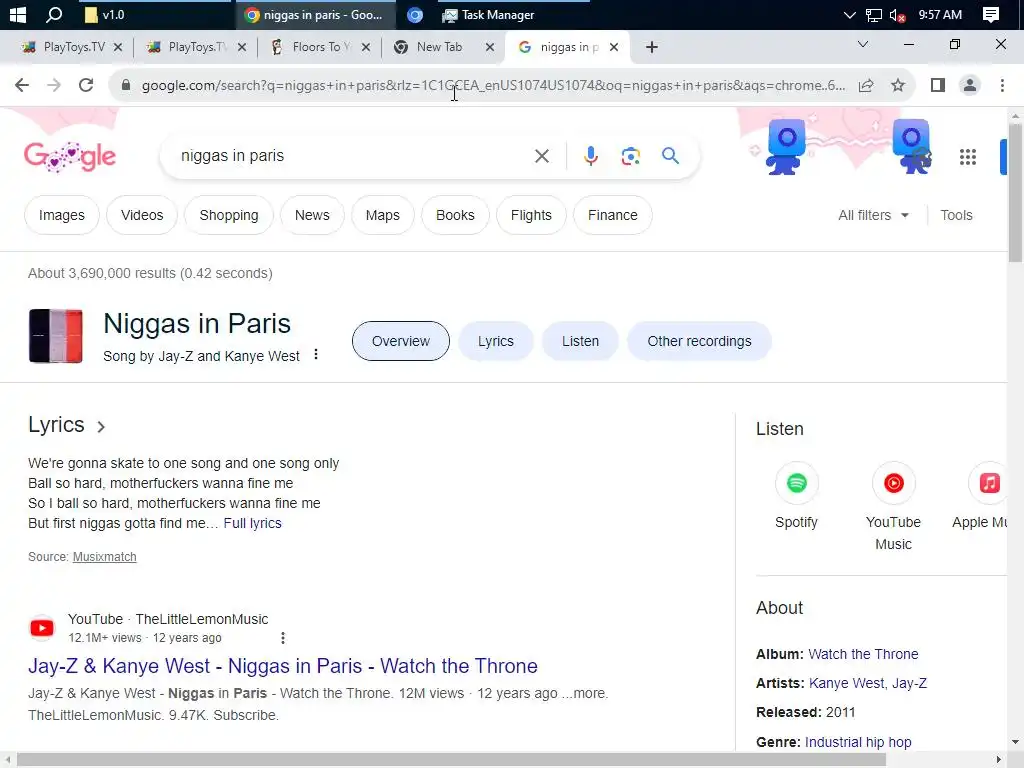1024x768 pixels.
Task: Open the Google apps grid
Action: [x=968, y=157]
